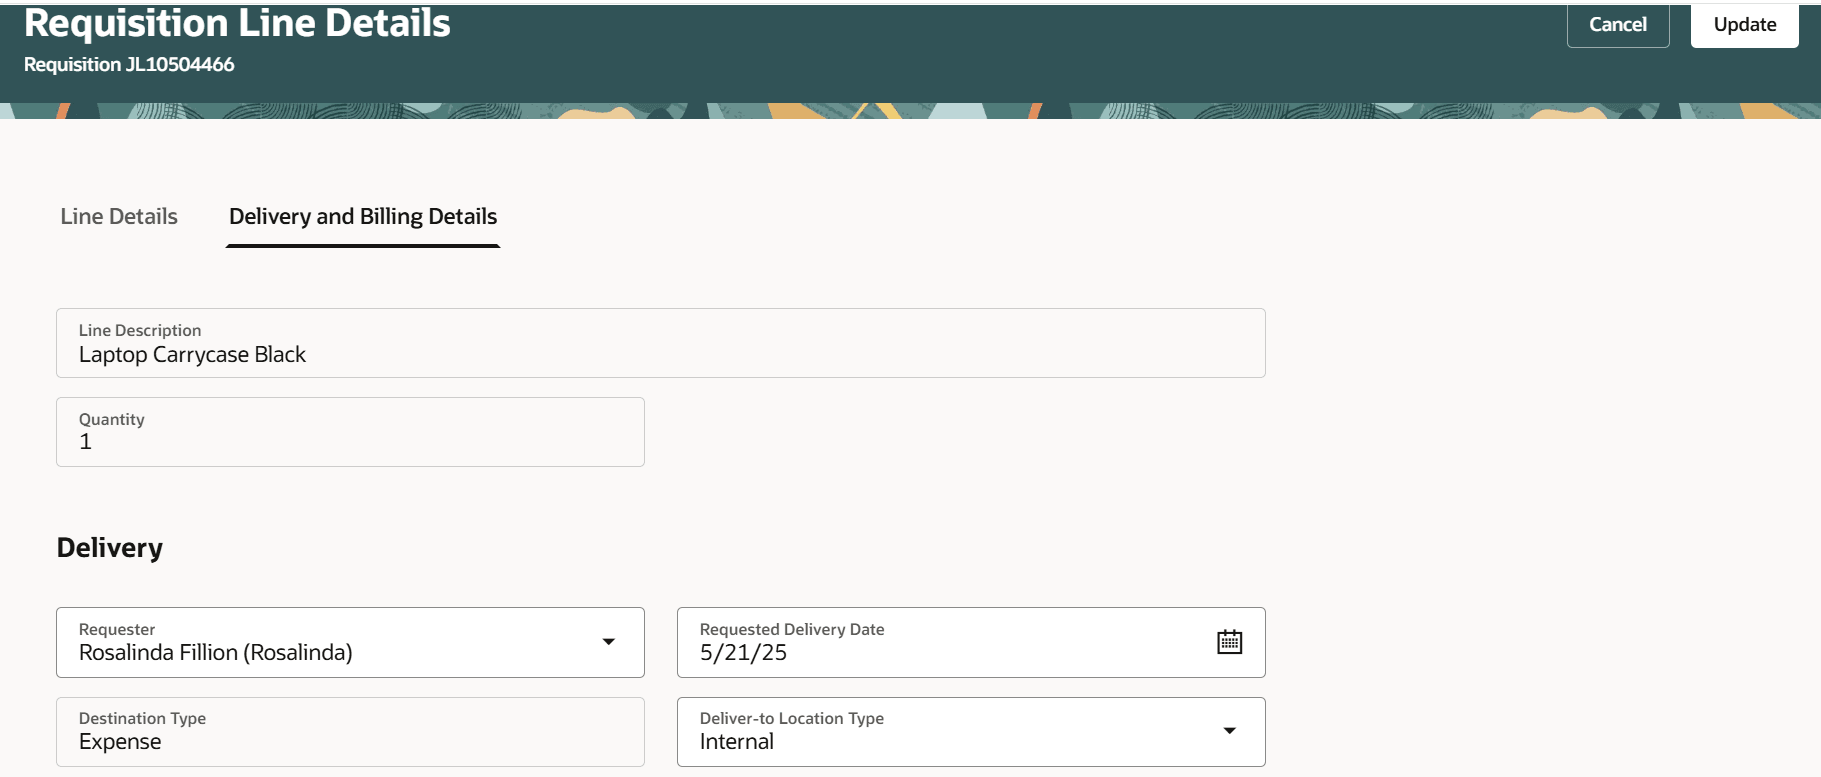Click the Delivery section heading

pyautogui.click(x=109, y=548)
